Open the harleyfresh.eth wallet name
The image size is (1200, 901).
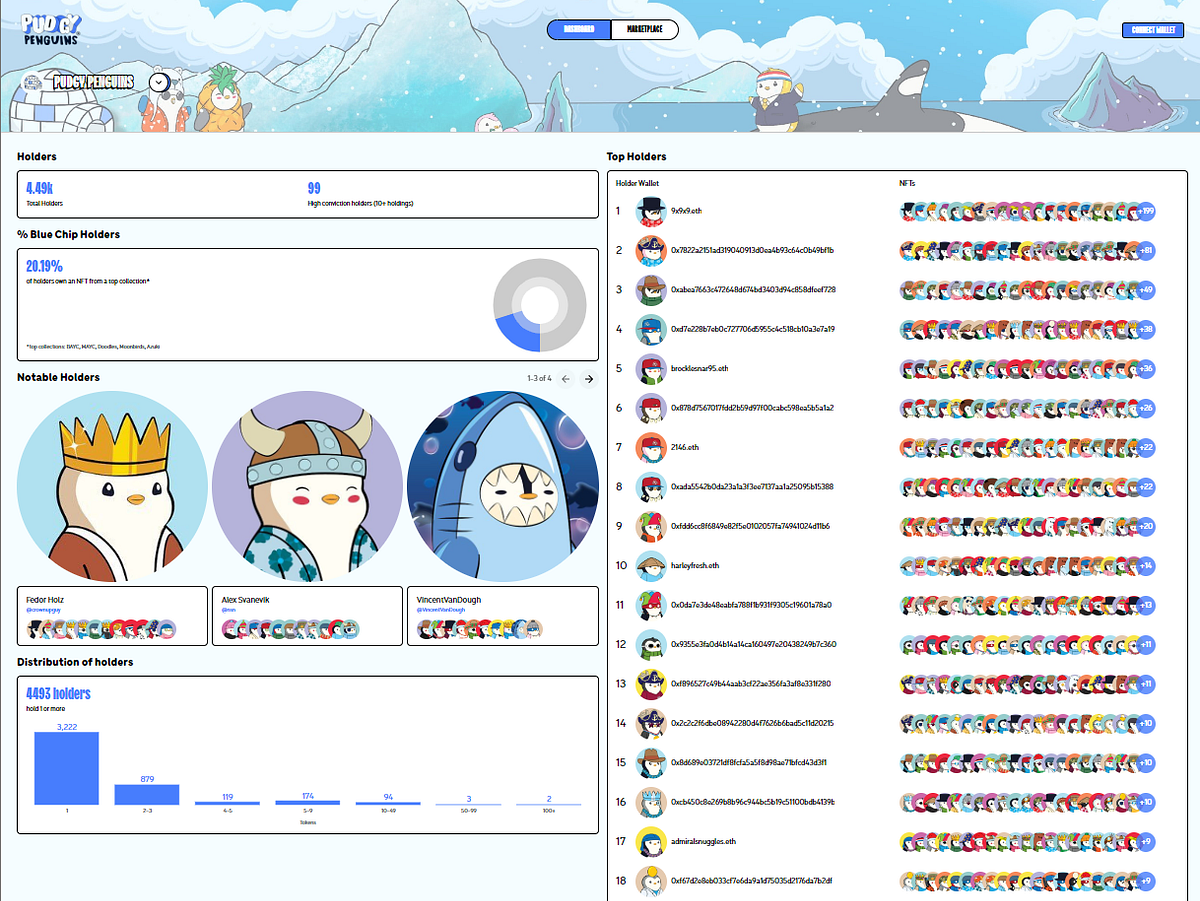tap(695, 566)
